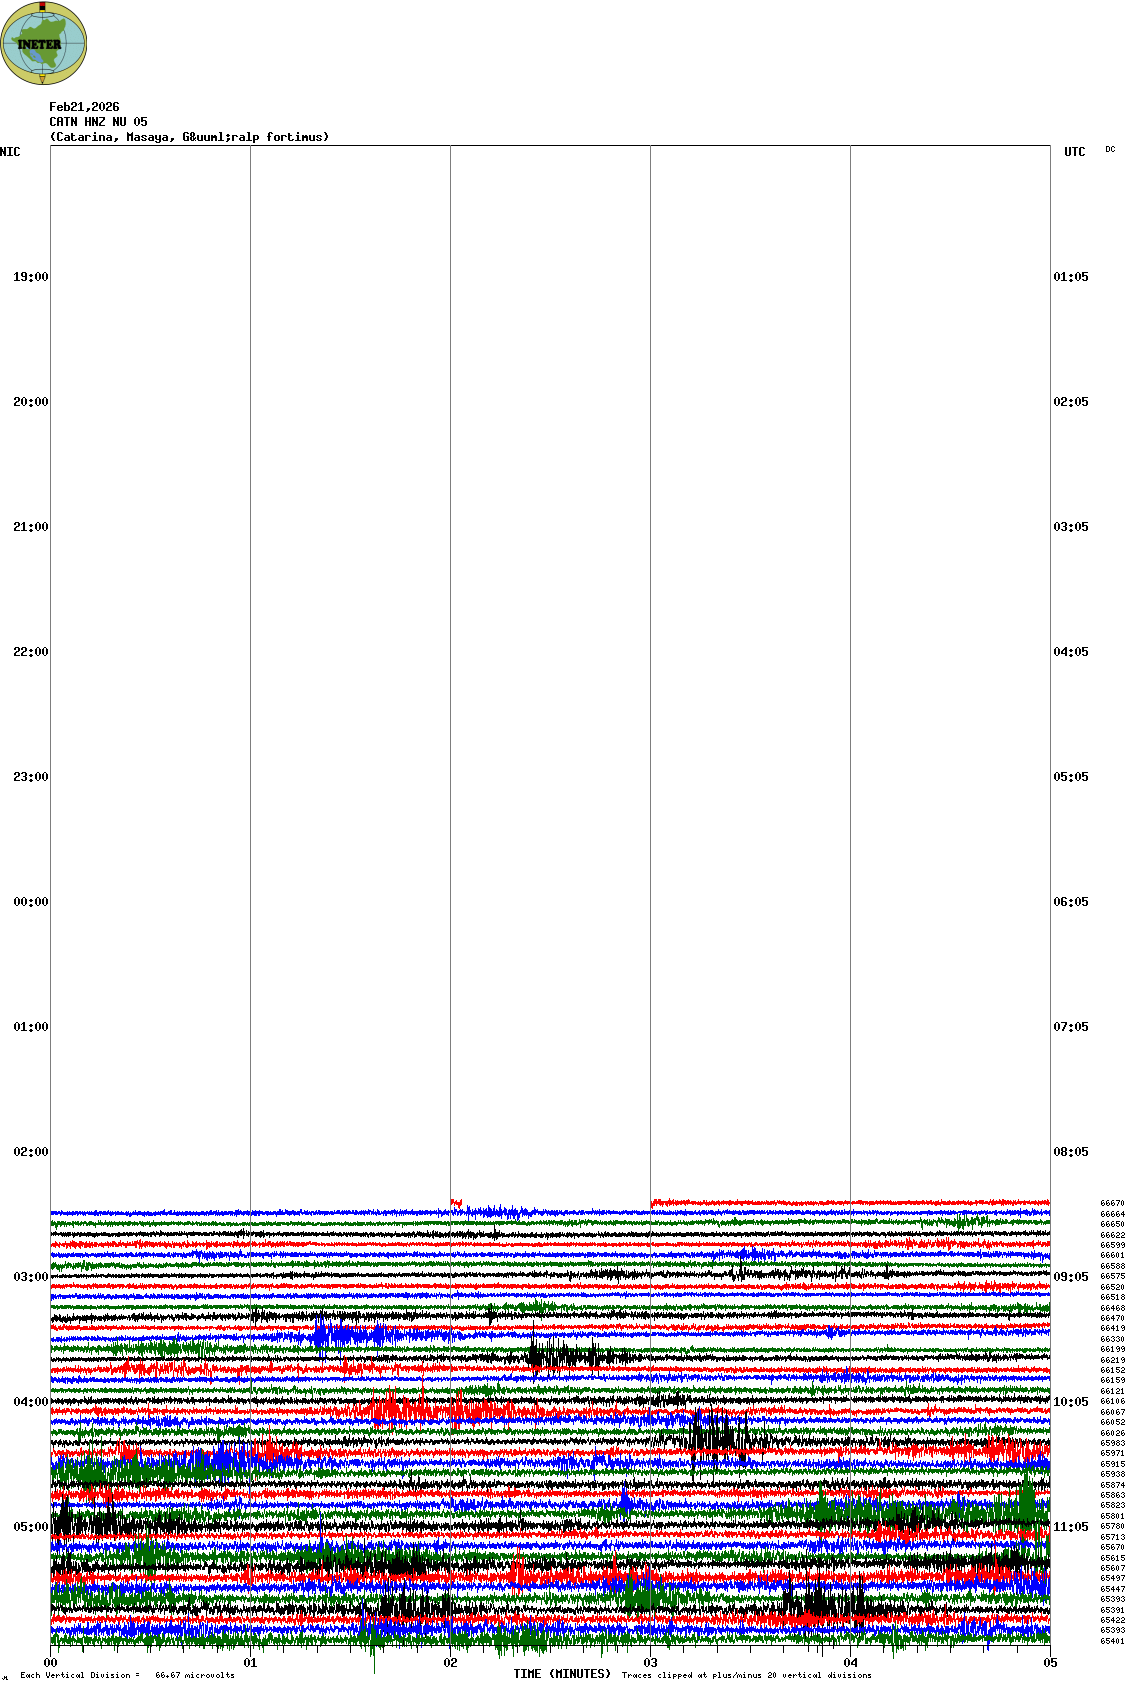Click the UTC time axis label

tap(1074, 152)
